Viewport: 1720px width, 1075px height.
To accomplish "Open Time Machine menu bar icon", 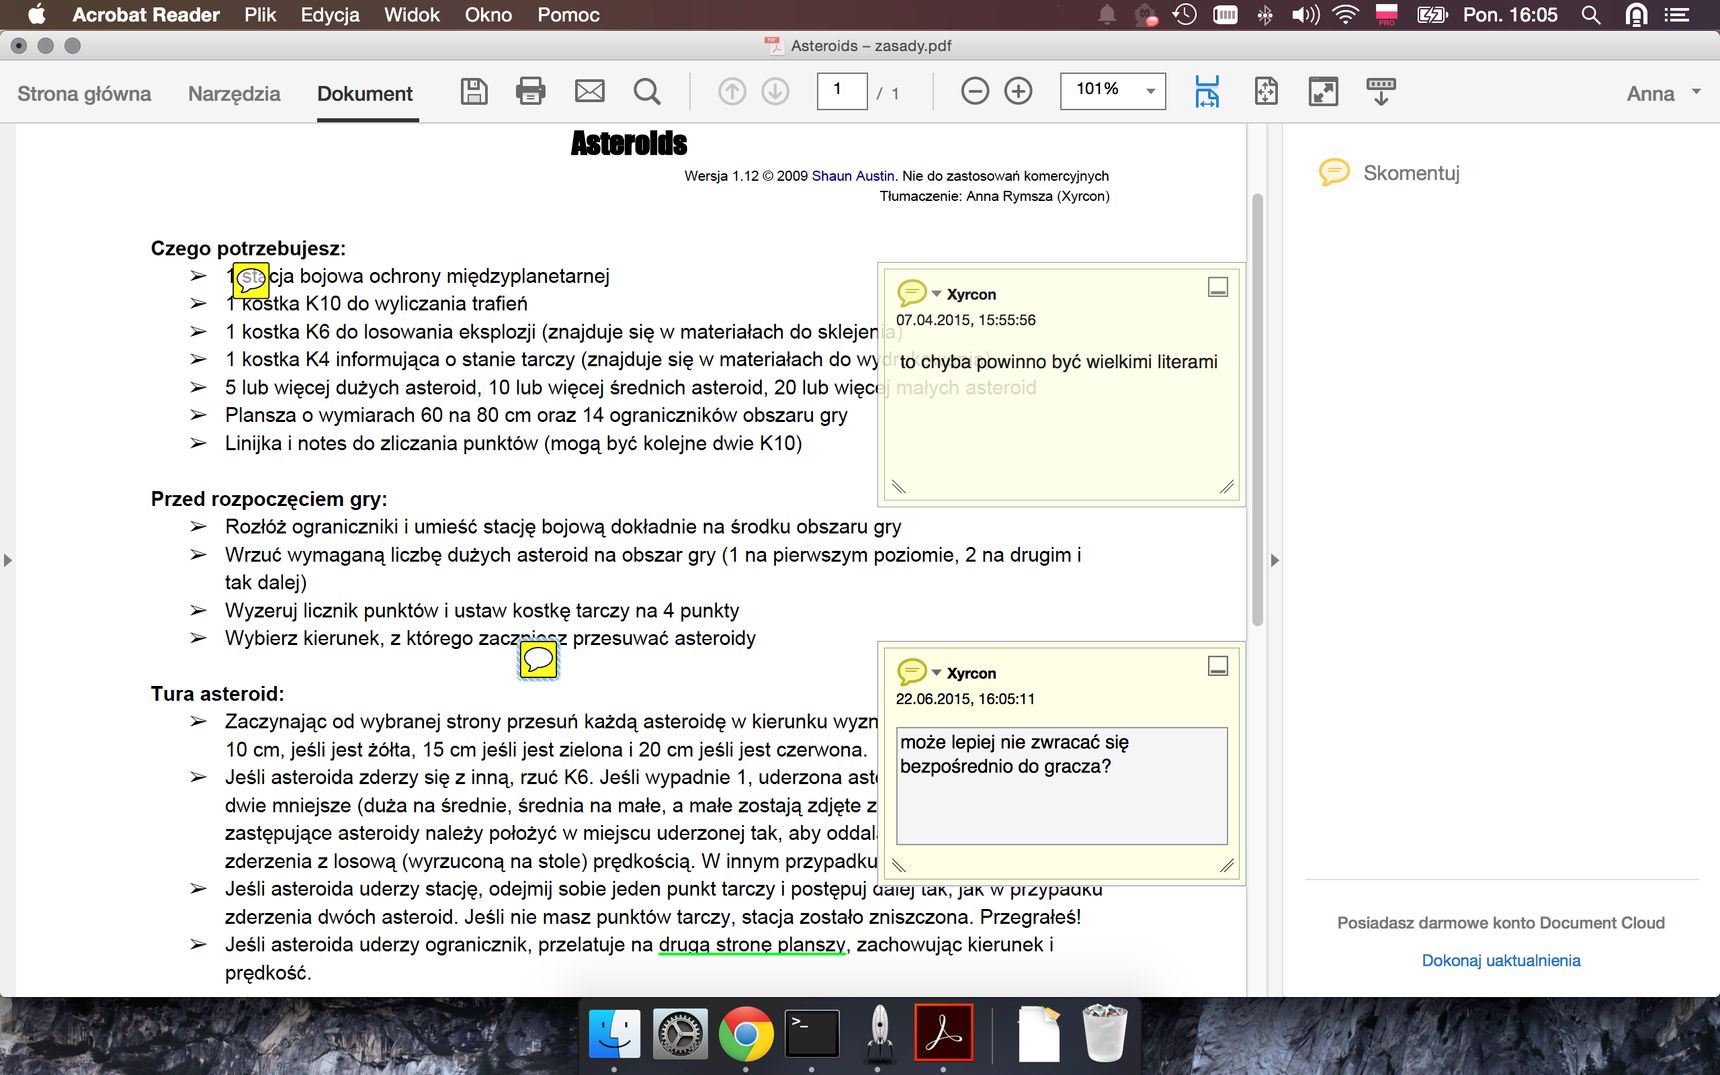I will click(x=1185, y=15).
